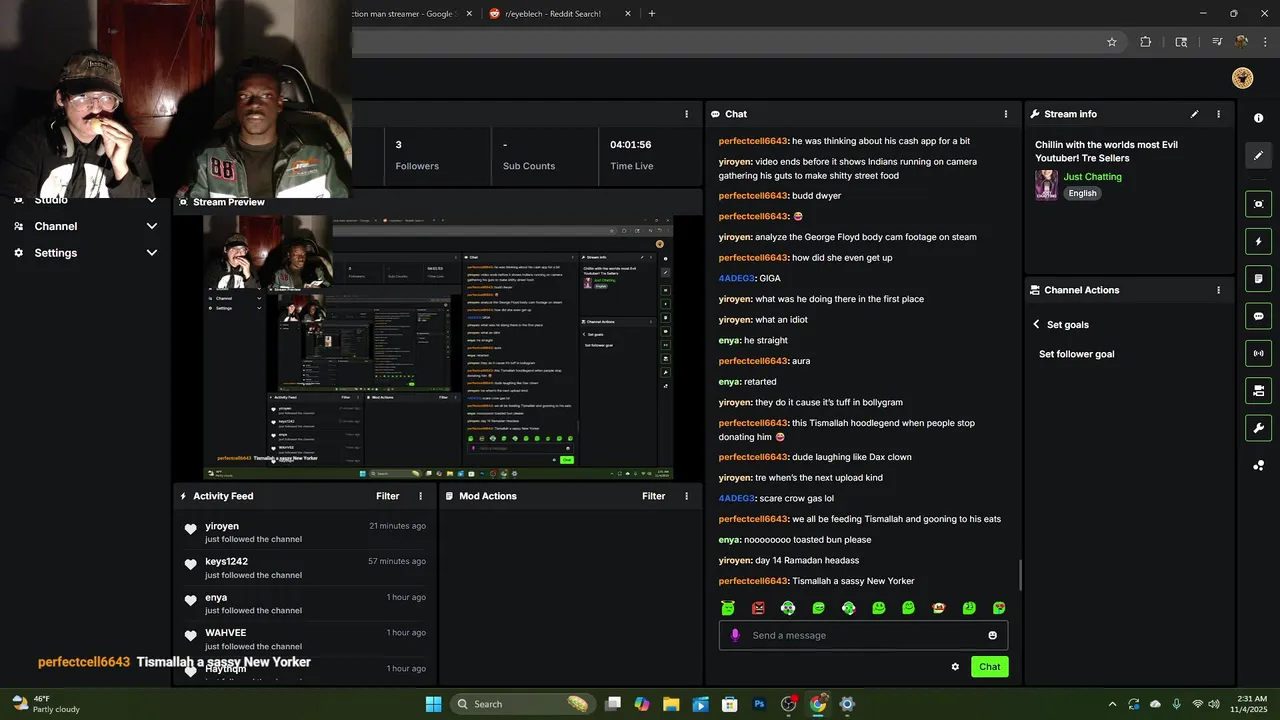1280x720 pixels.
Task: Expand the Studio section chevron
Action: [152, 200]
